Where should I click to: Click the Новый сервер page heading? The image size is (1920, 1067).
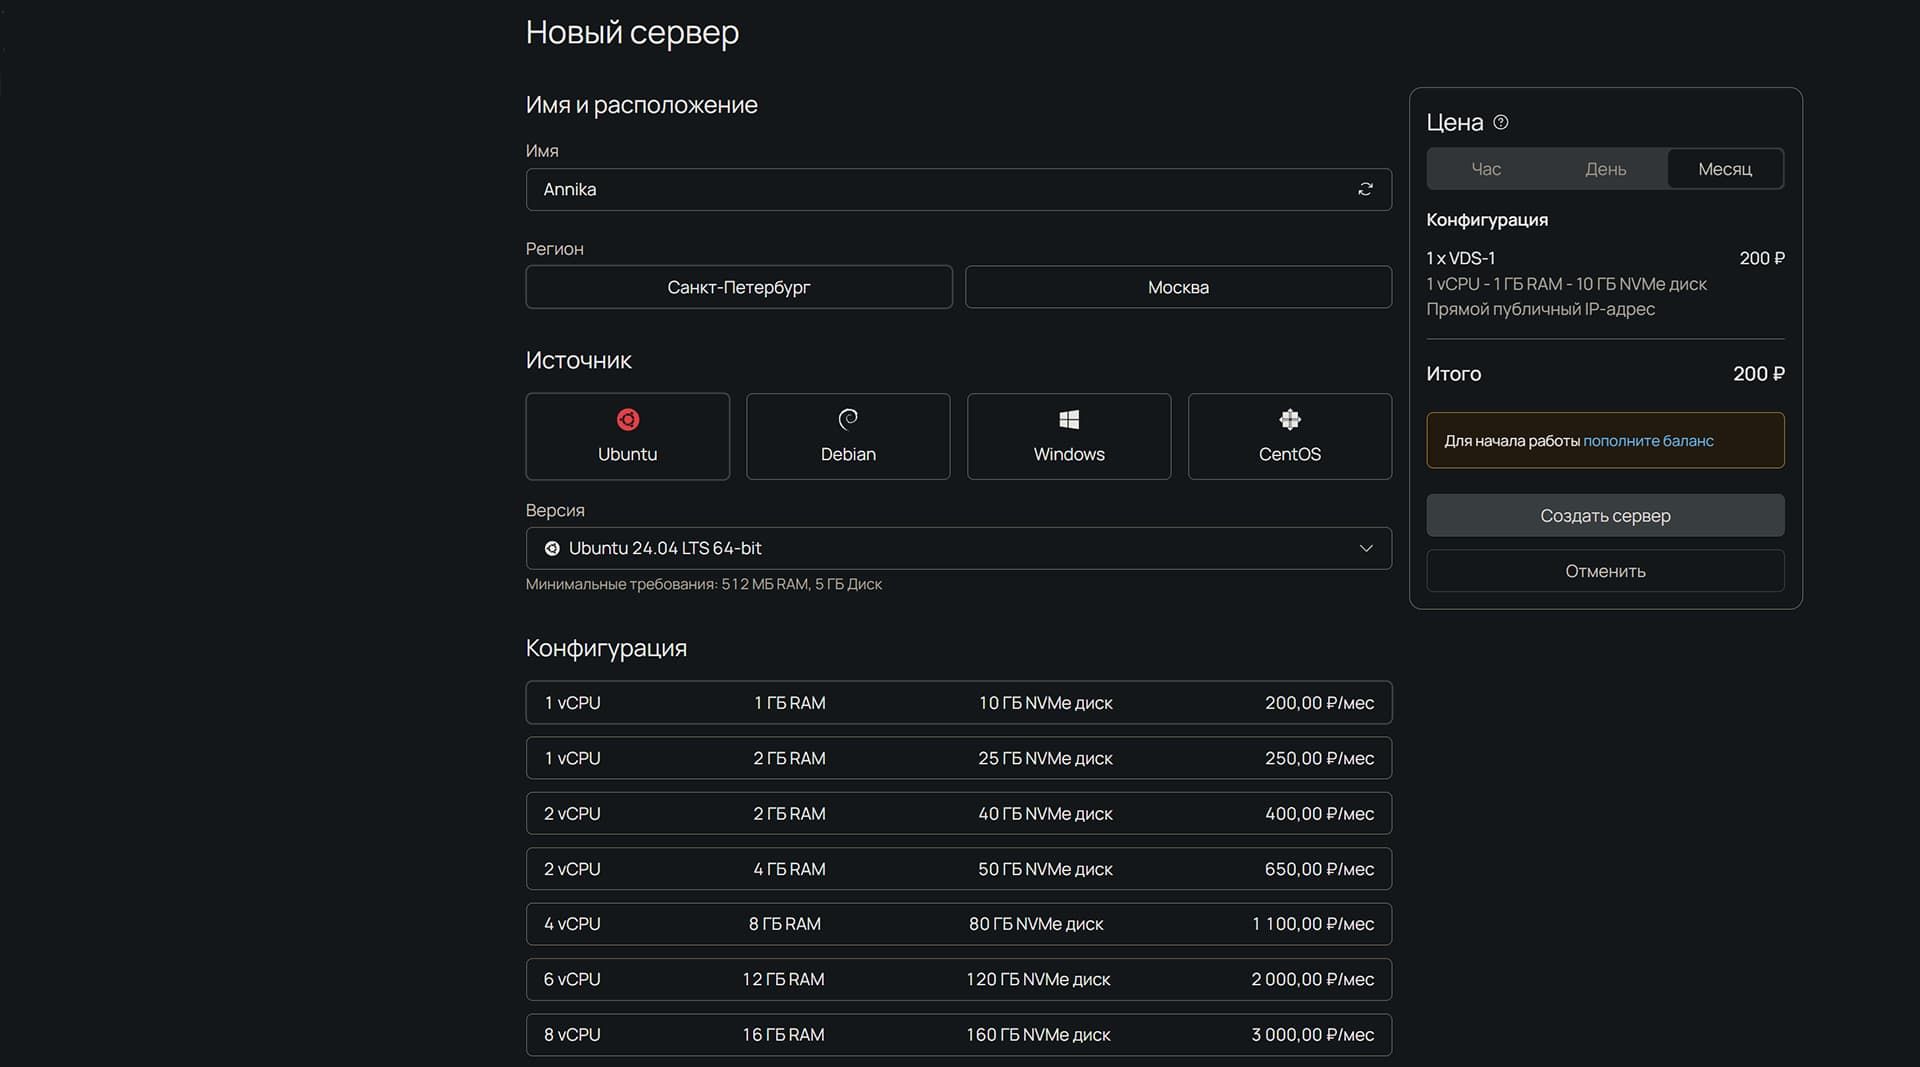pyautogui.click(x=632, y=33)
